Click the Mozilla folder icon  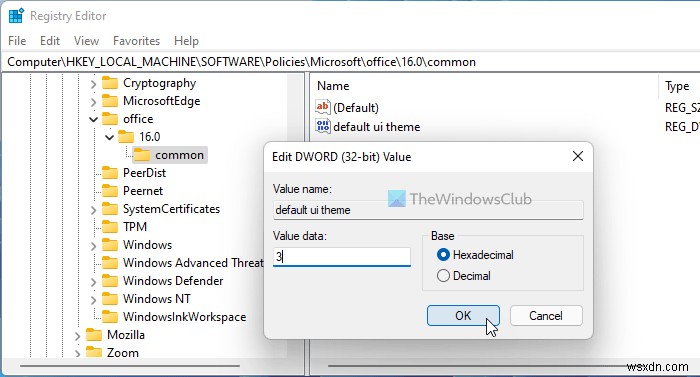94,335
